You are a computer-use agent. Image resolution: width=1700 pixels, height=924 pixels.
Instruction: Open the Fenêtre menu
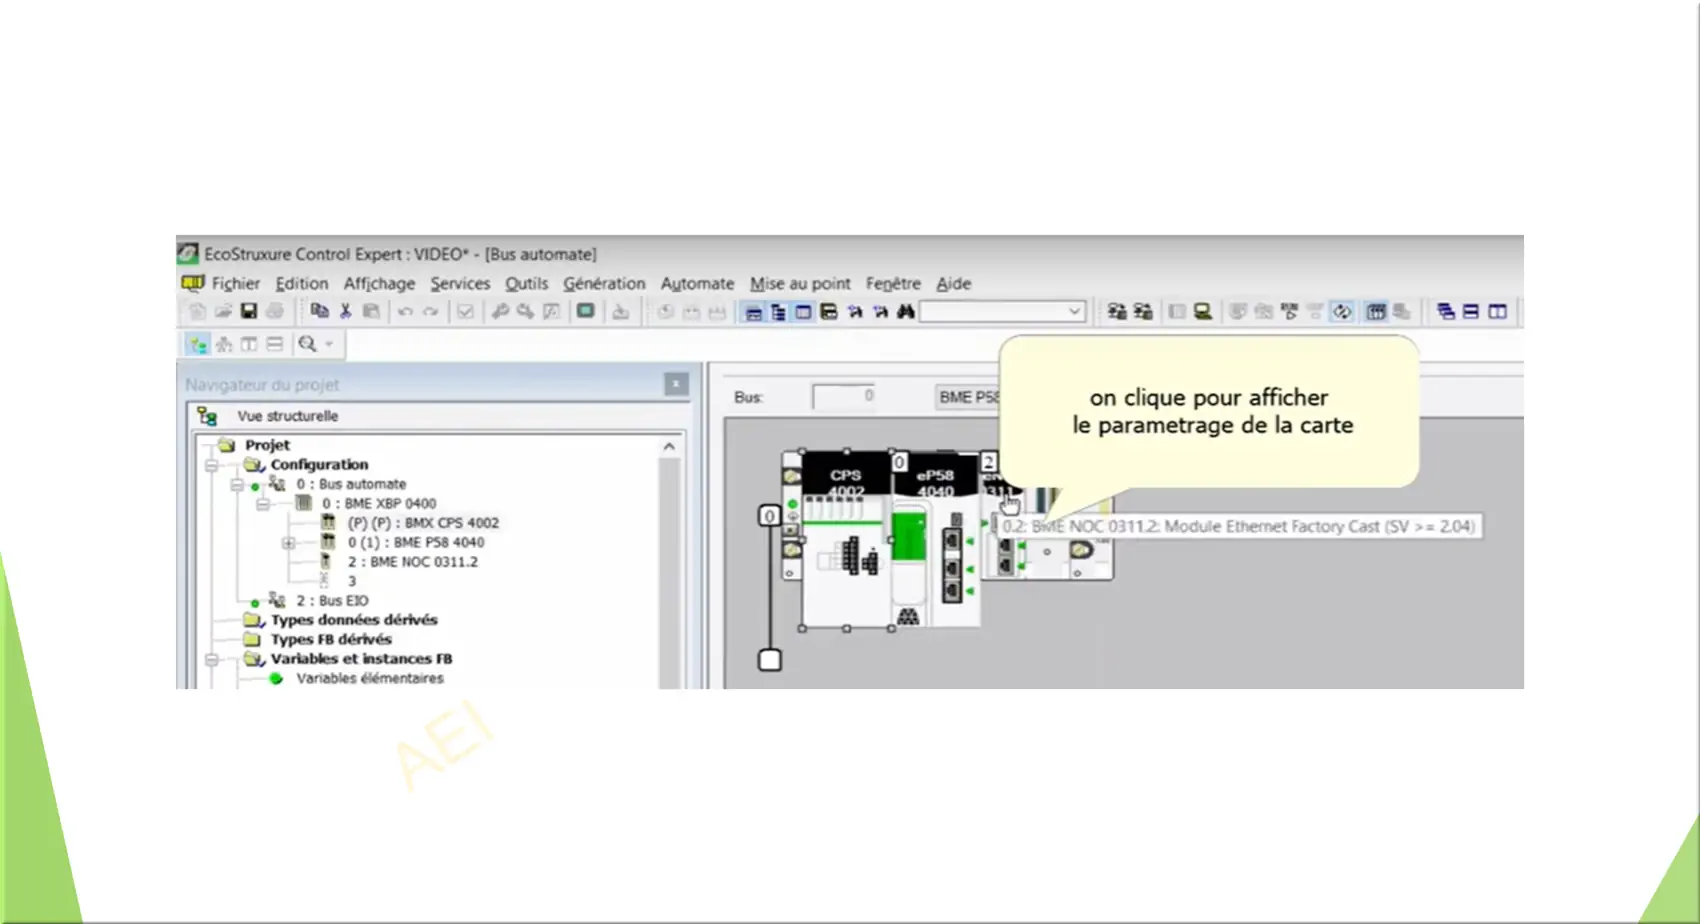[893, 284]
